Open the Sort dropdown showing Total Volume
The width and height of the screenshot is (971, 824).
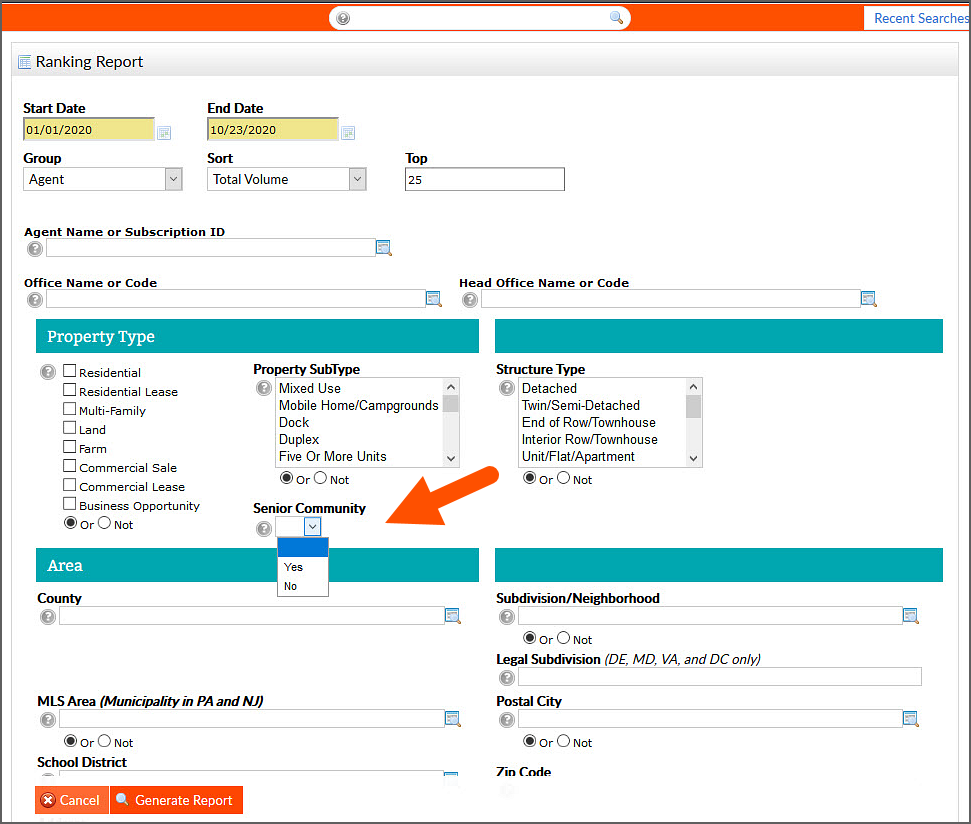coord(287,180)
